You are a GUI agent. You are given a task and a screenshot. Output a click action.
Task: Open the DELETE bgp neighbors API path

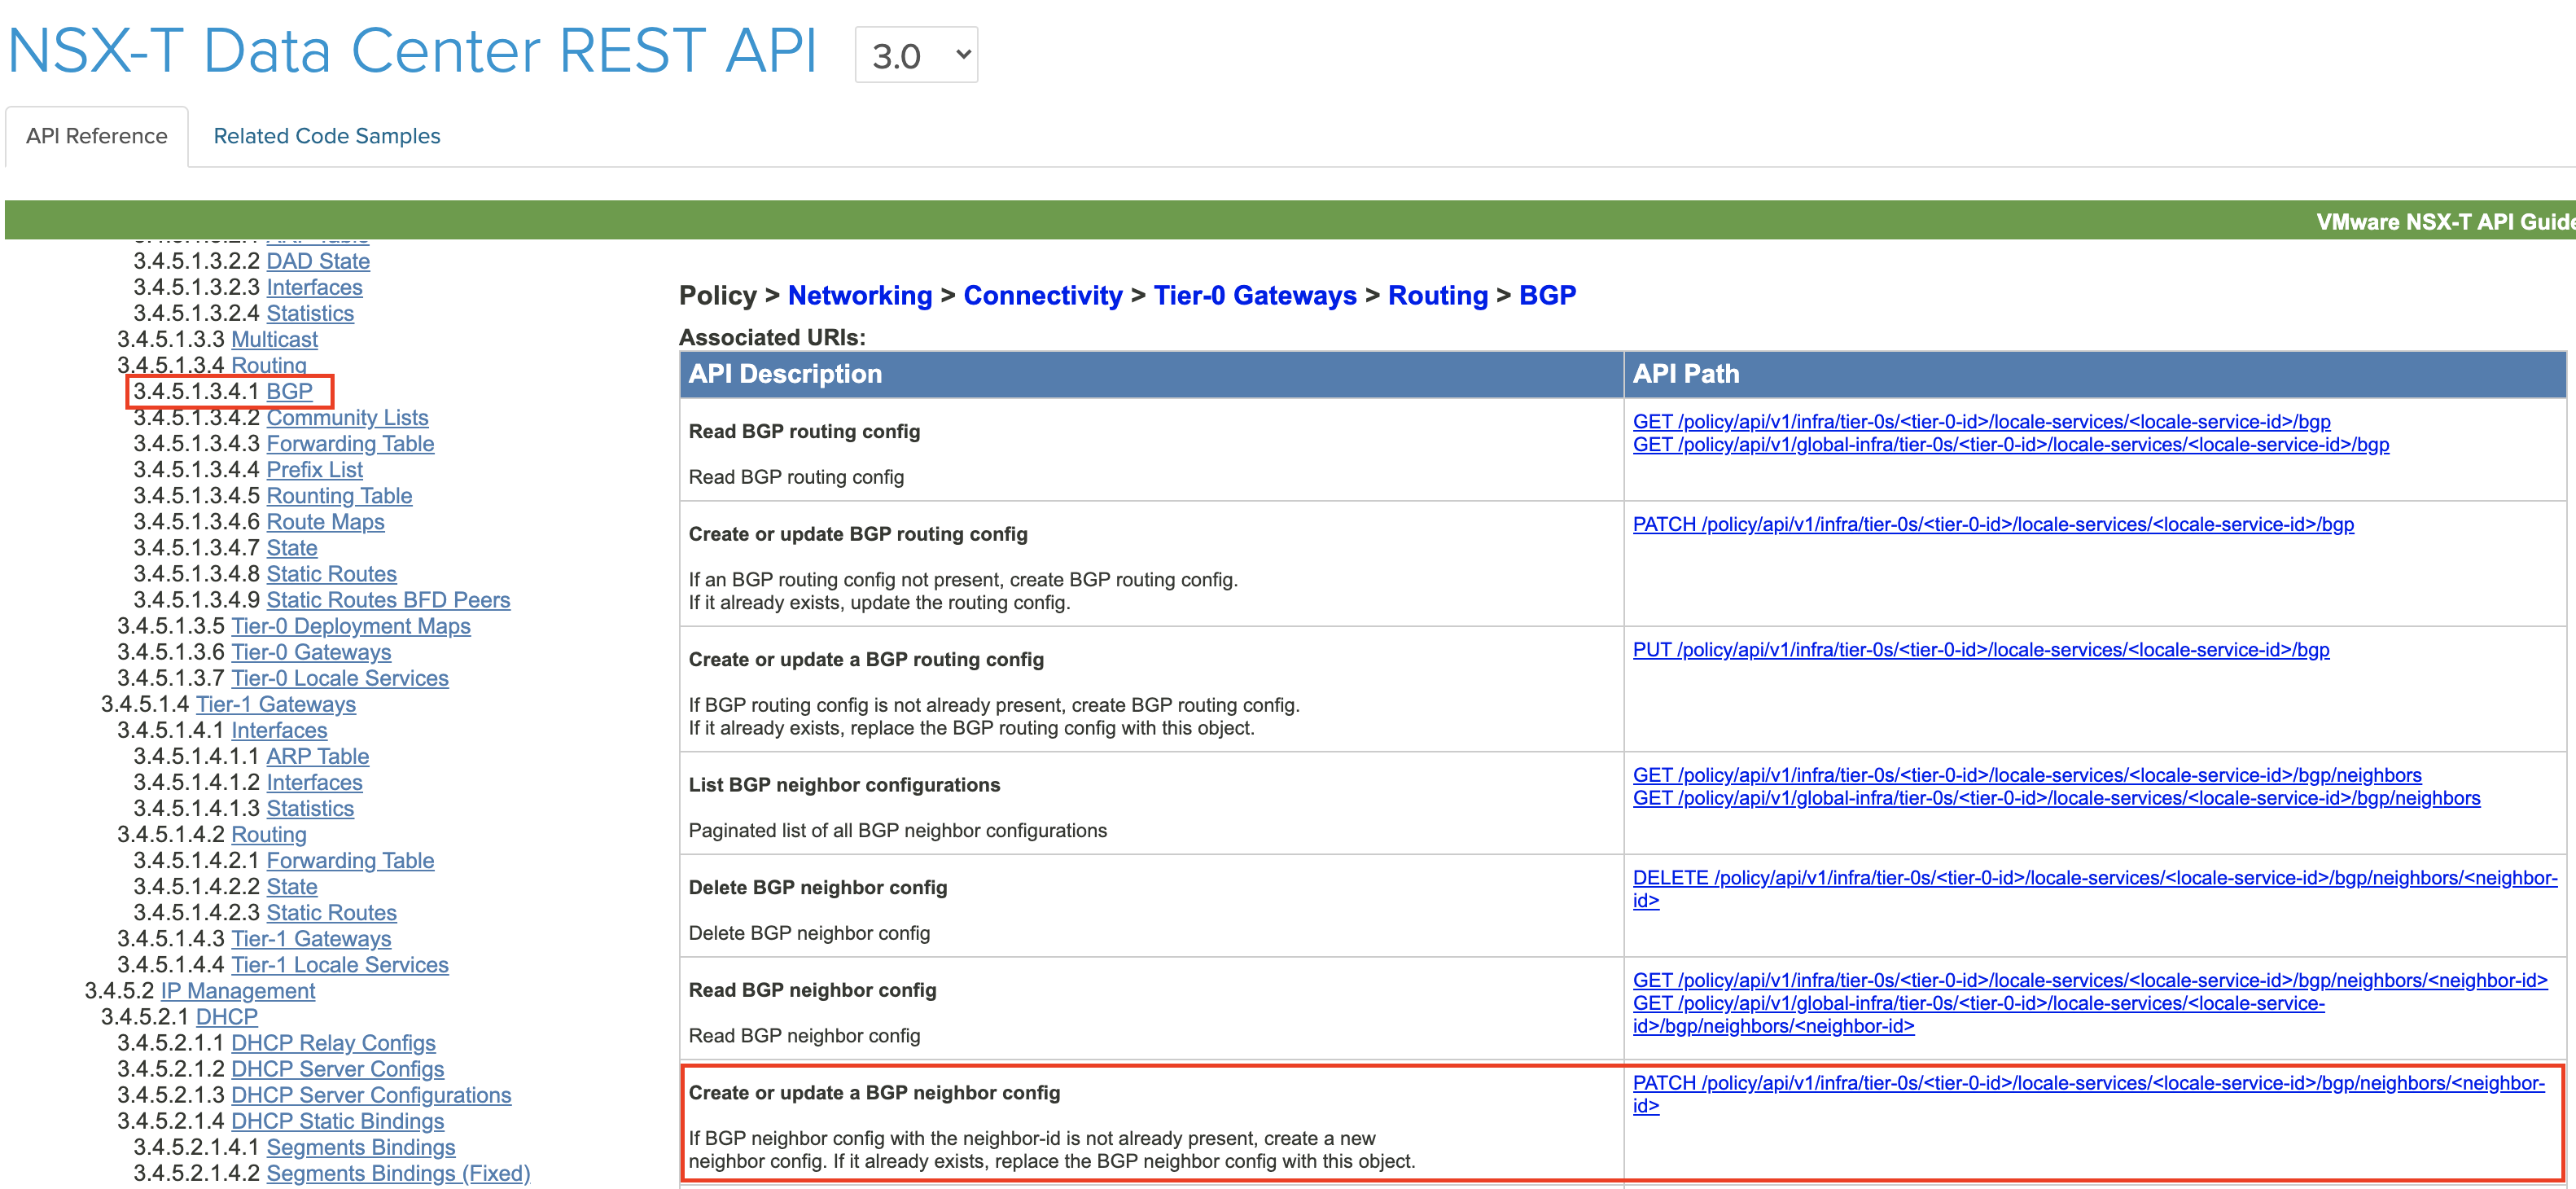pos(2094,878)
